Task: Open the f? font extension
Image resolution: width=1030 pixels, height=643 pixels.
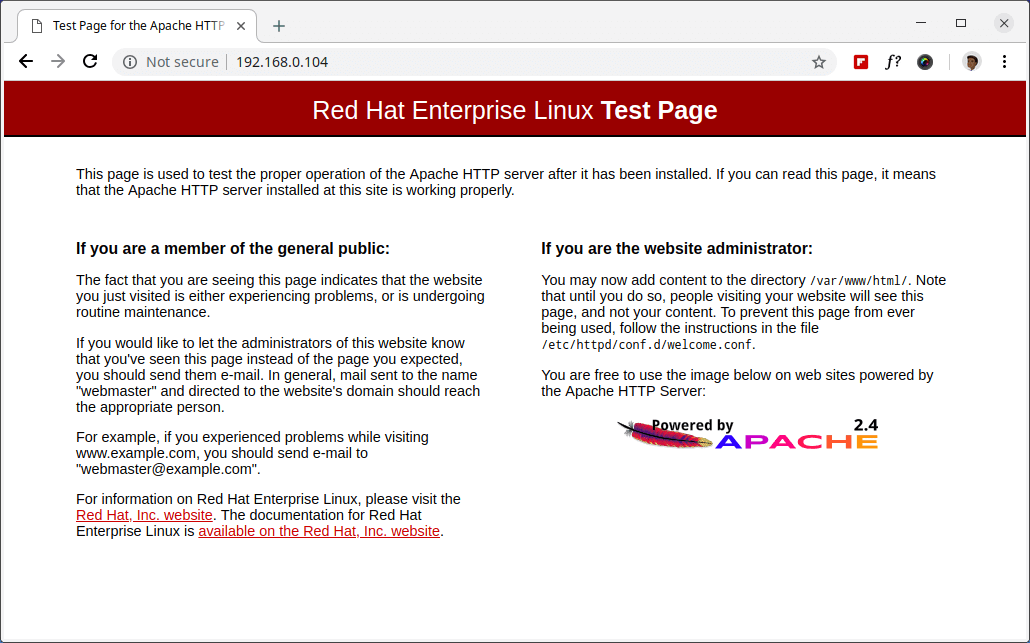Action: (x=893, y=62)
